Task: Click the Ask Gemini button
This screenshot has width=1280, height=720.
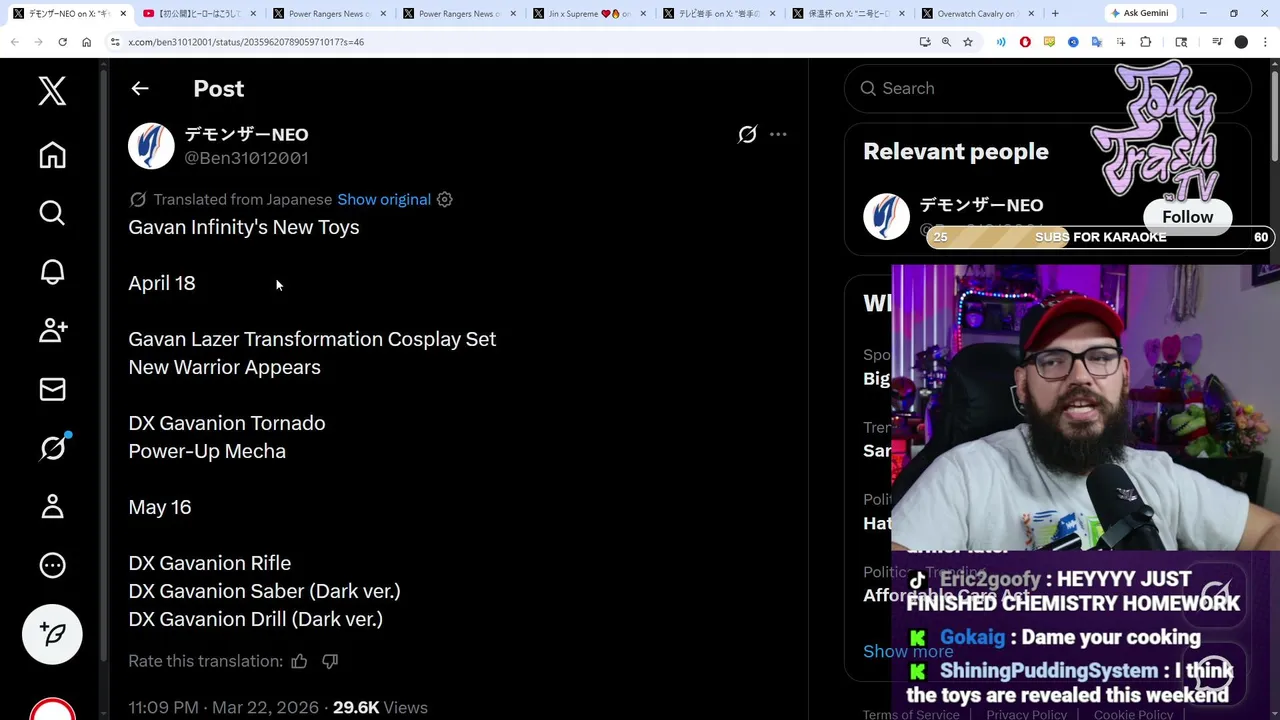Action: [x=1139, y=14]
